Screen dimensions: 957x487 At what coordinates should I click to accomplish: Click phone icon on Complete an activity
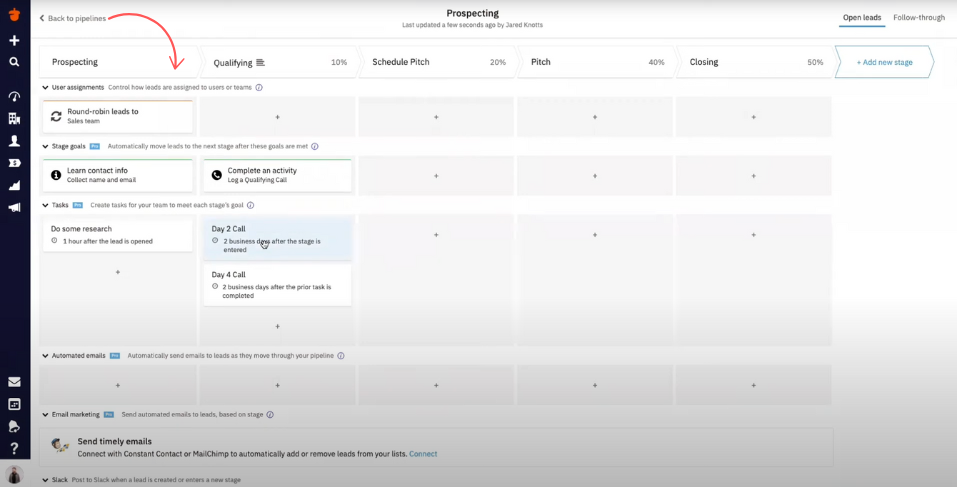216,175
